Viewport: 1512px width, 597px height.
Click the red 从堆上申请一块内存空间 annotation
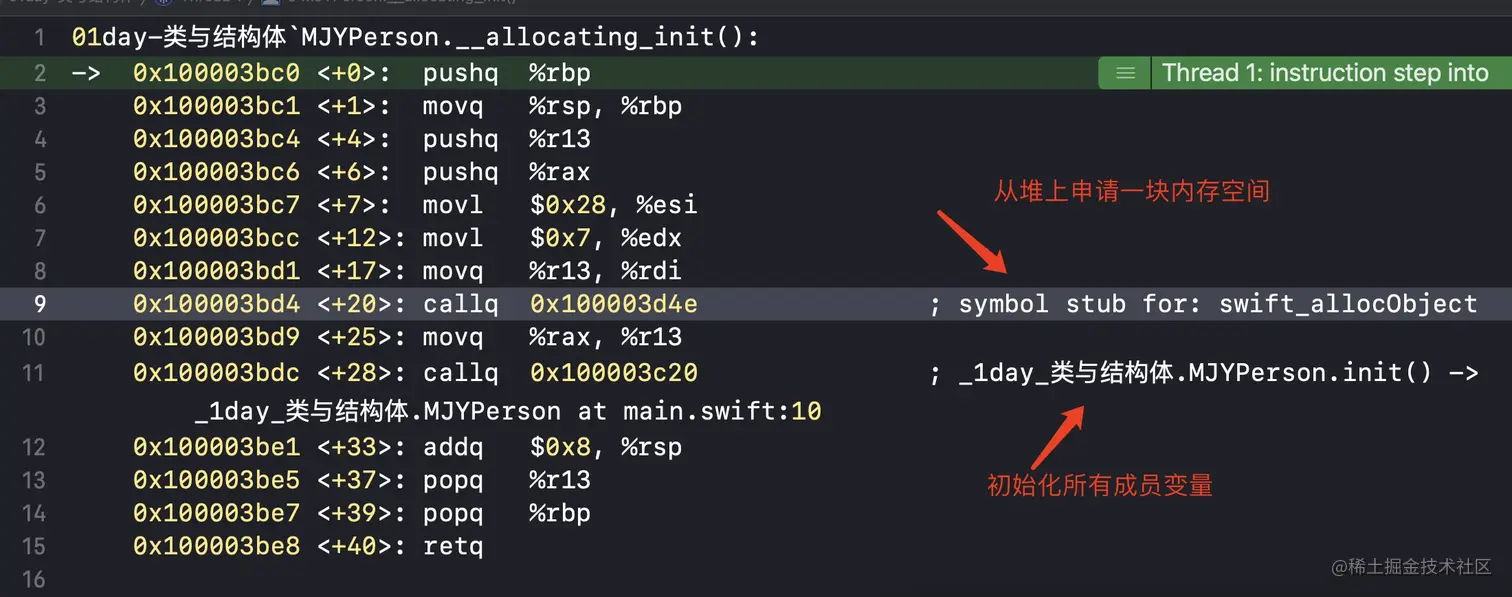click(x=1131, y=191)
